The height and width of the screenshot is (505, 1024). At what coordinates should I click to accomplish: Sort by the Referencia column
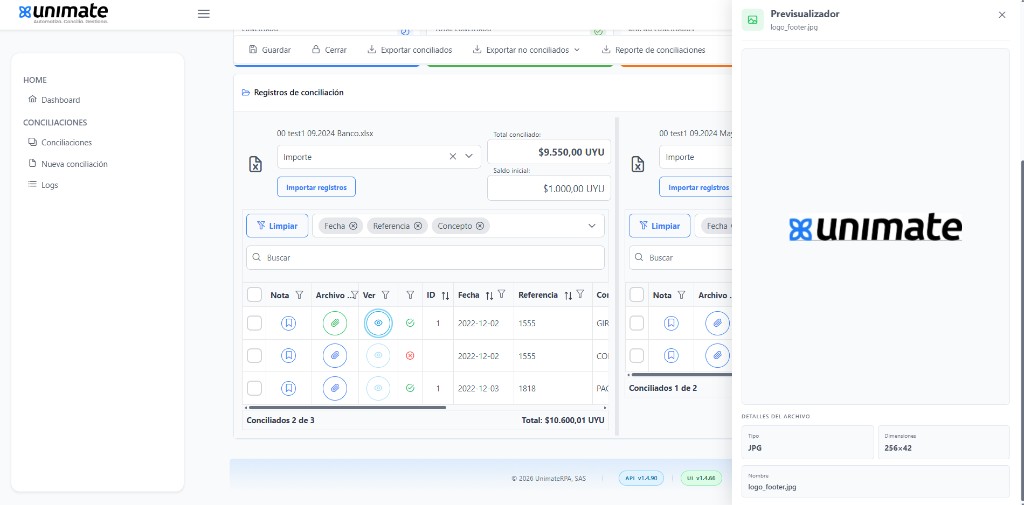tap(568, 295)
